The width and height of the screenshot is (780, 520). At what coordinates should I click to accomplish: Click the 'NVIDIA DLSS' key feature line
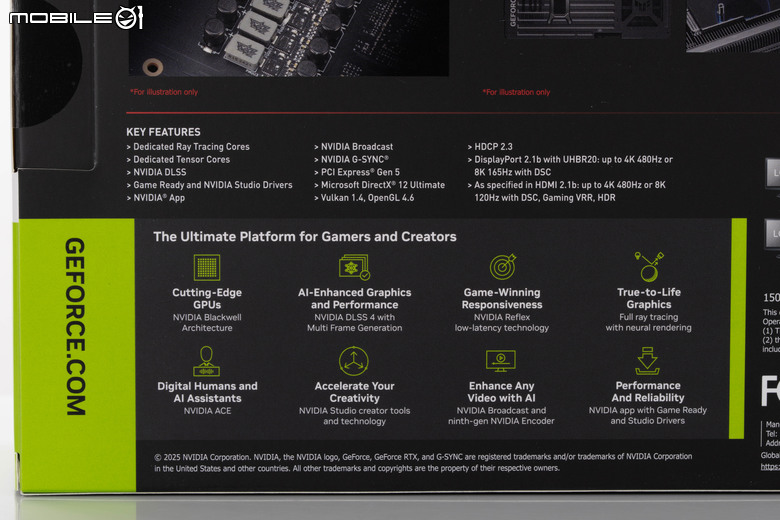tap(156, 172)
